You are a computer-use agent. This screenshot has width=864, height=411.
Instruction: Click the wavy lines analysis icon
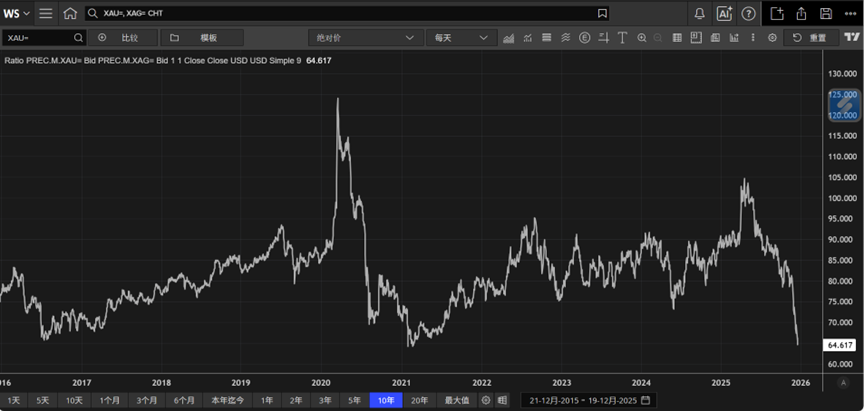tap(565, 38)
